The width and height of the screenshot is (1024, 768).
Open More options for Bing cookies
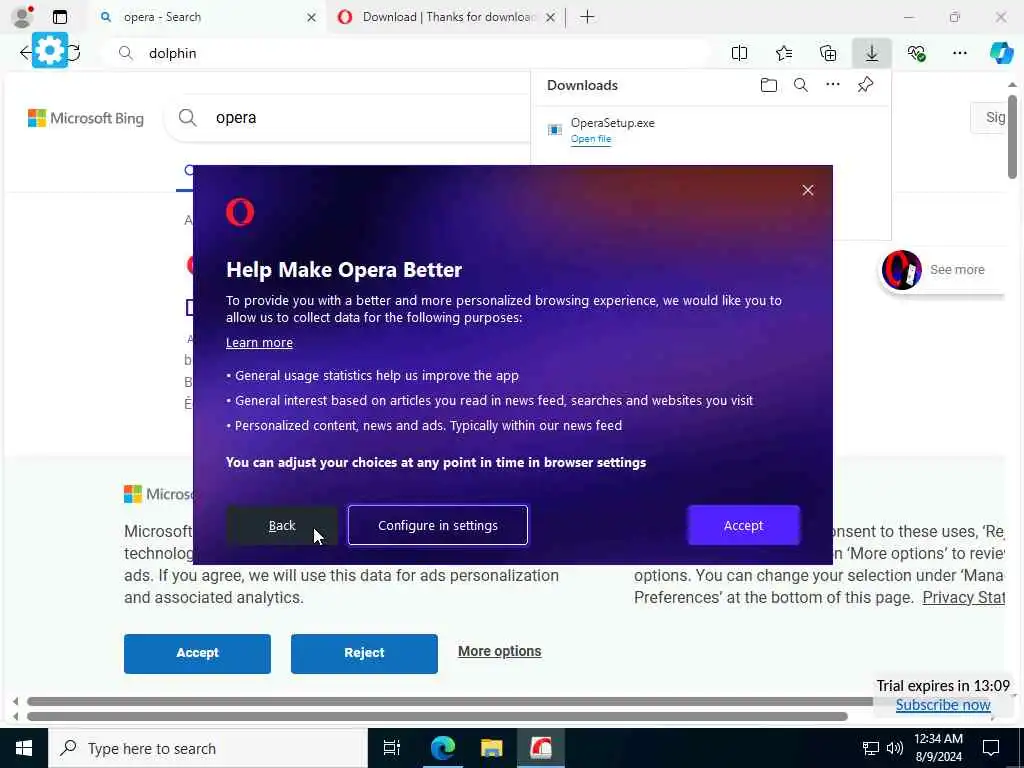pos(500,651)
